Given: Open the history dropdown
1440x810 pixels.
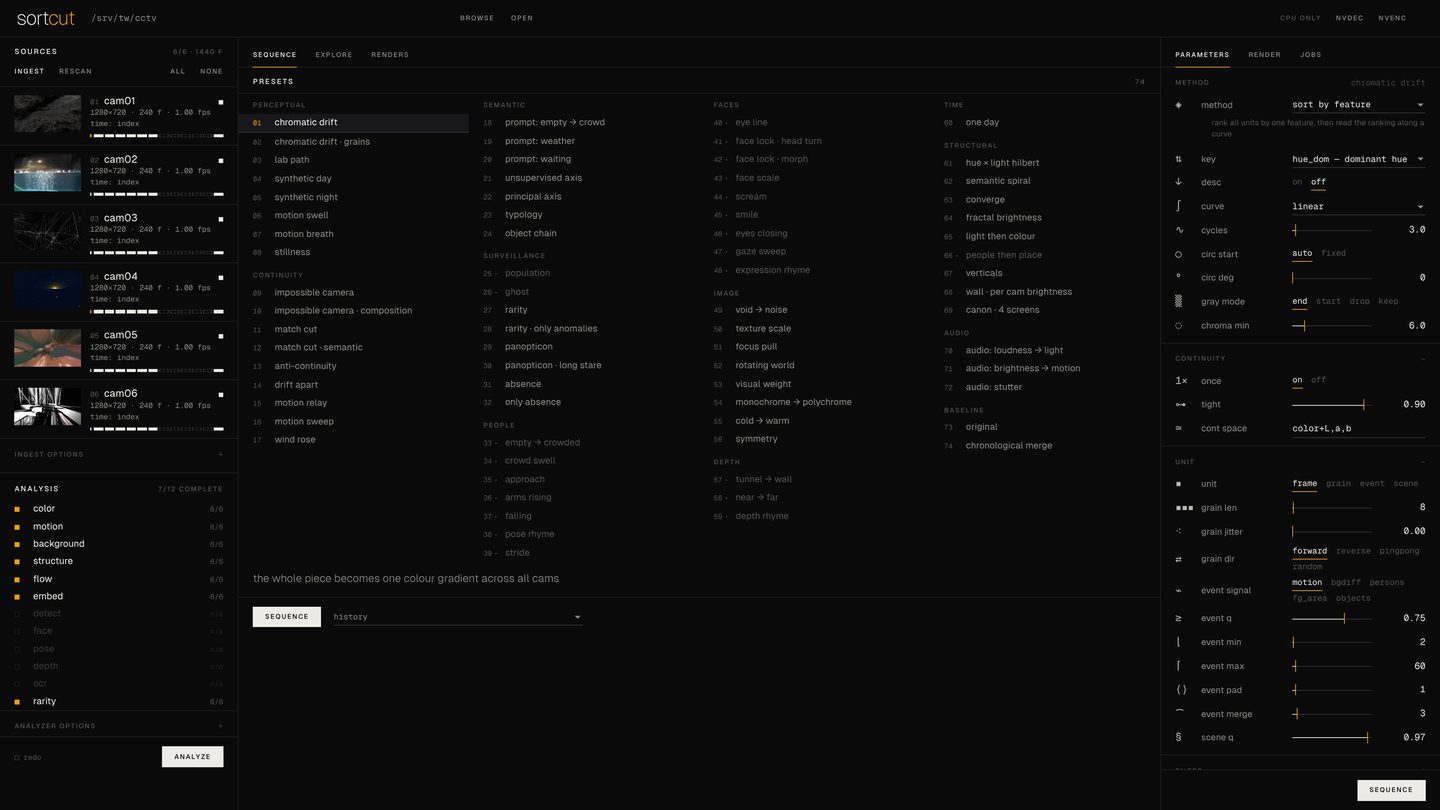Looking at the screenshot, I should tap(457, 617).
